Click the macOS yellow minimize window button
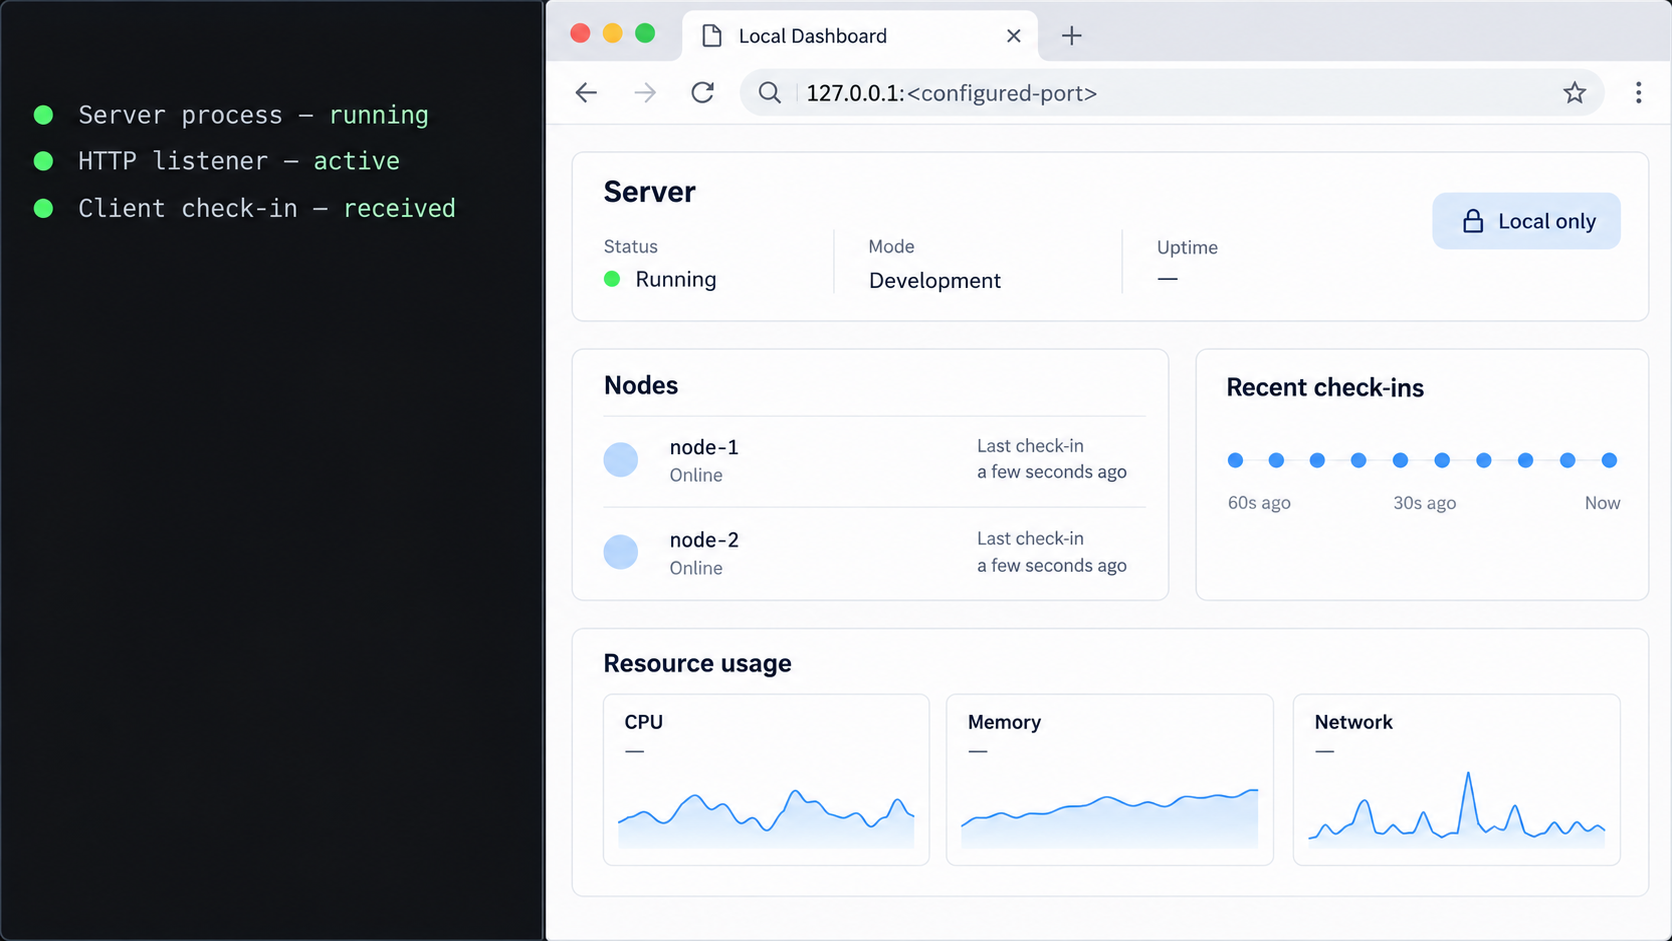 613,33
